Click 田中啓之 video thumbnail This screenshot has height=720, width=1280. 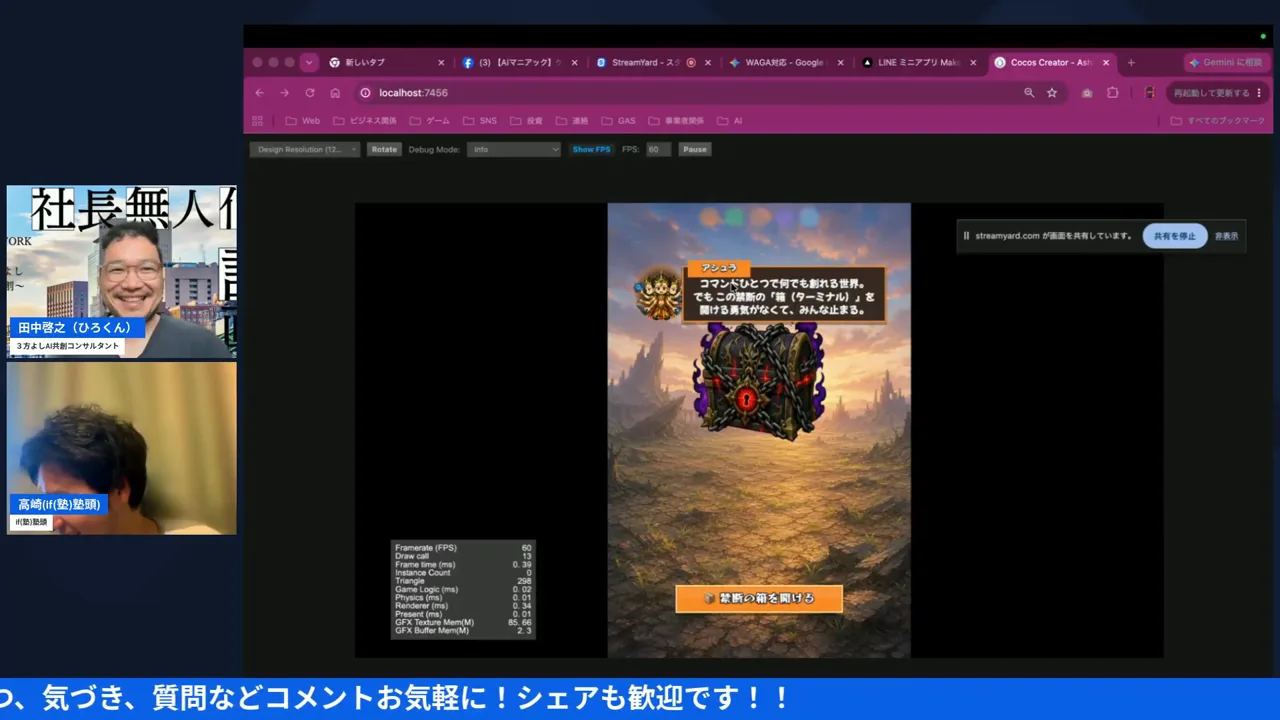tap(122, 272)
